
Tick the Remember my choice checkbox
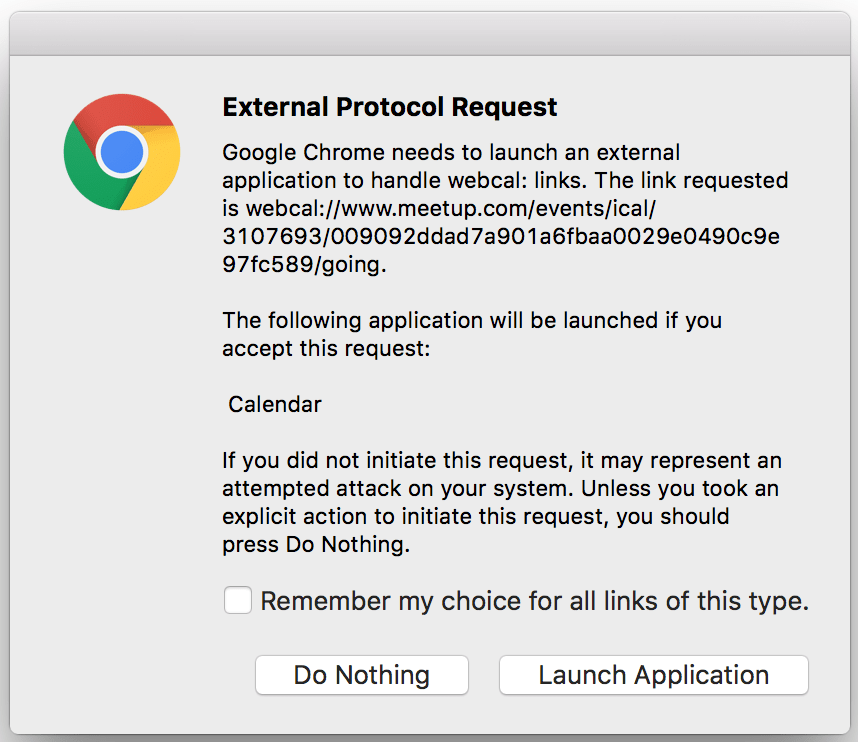coord(238,601)
